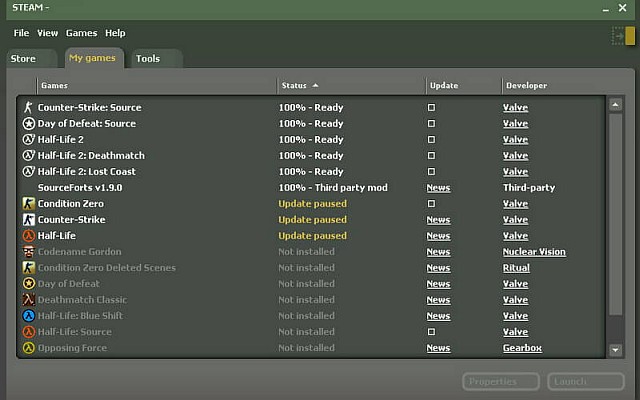Image resolution: width=640 pixels, height=400 pixels.
Task: Click the Condition Zero game icon
Action: 29,203
